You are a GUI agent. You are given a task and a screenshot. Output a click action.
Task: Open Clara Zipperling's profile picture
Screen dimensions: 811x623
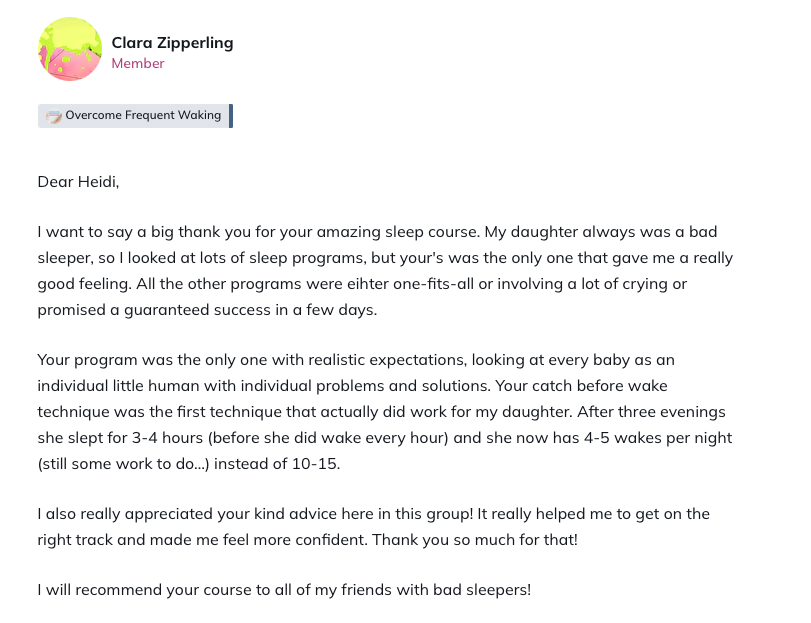(x=69, y=48)
